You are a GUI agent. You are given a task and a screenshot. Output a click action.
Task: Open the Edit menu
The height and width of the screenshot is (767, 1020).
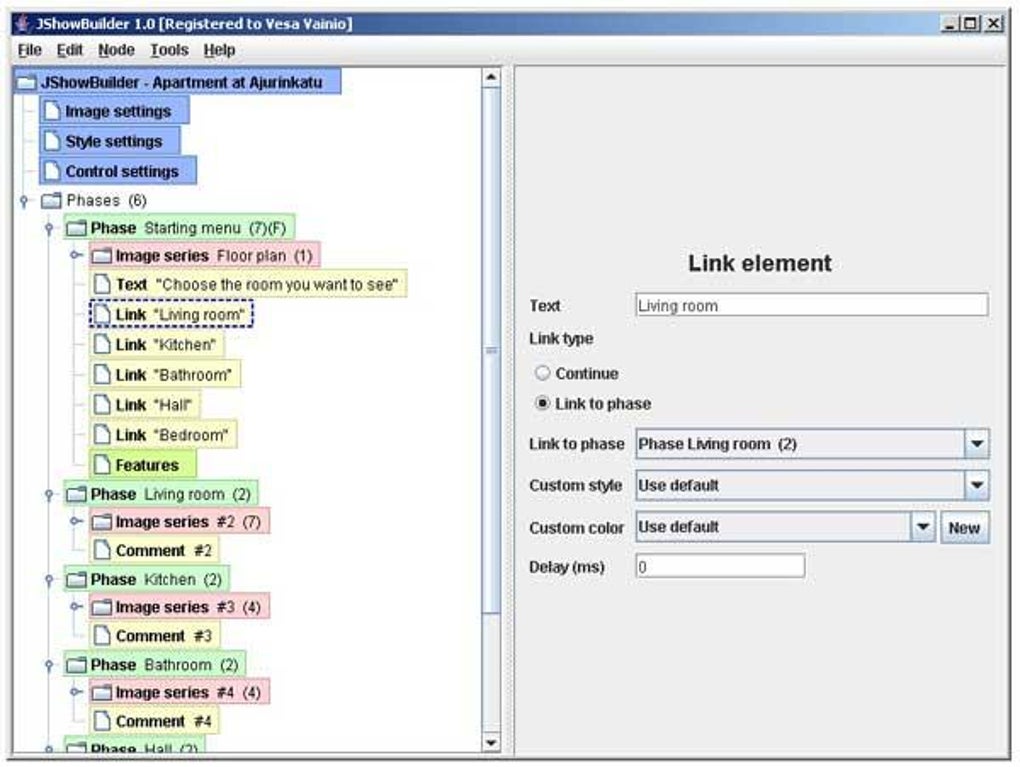click(x=70, y=50)
